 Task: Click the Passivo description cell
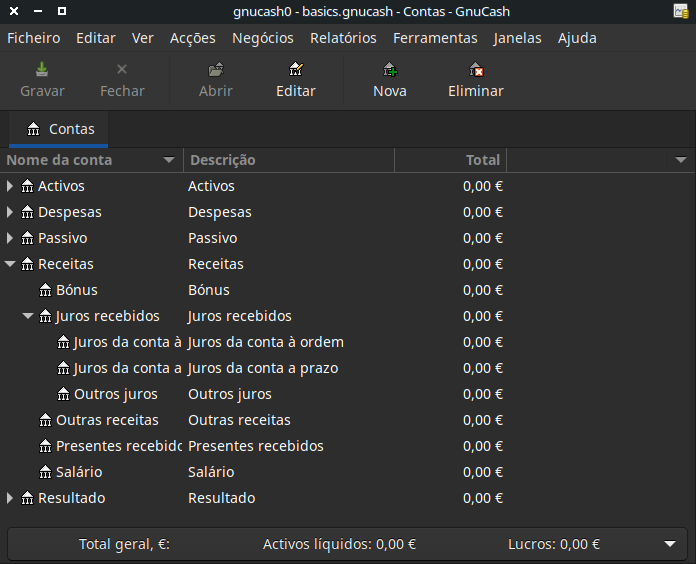pos(213,238)
